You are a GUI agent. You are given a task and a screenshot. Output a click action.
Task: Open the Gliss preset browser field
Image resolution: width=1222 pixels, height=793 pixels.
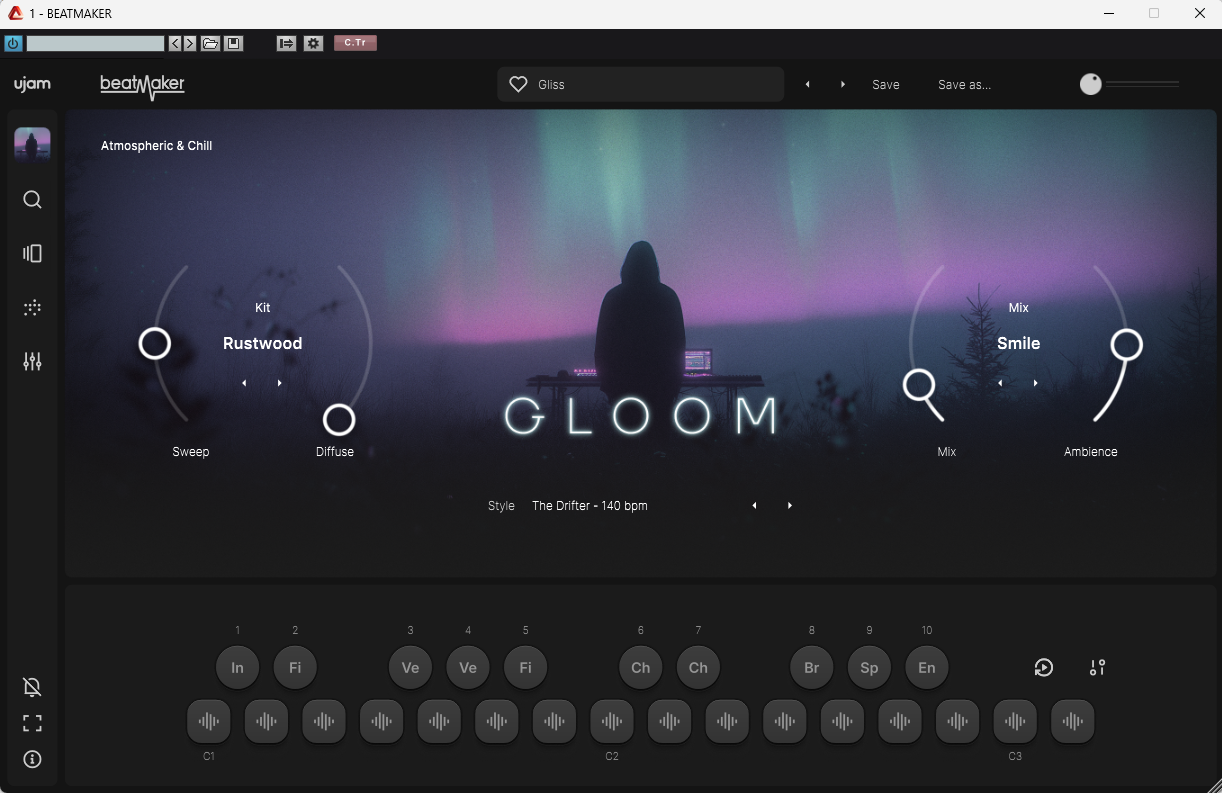pos(640,85)
